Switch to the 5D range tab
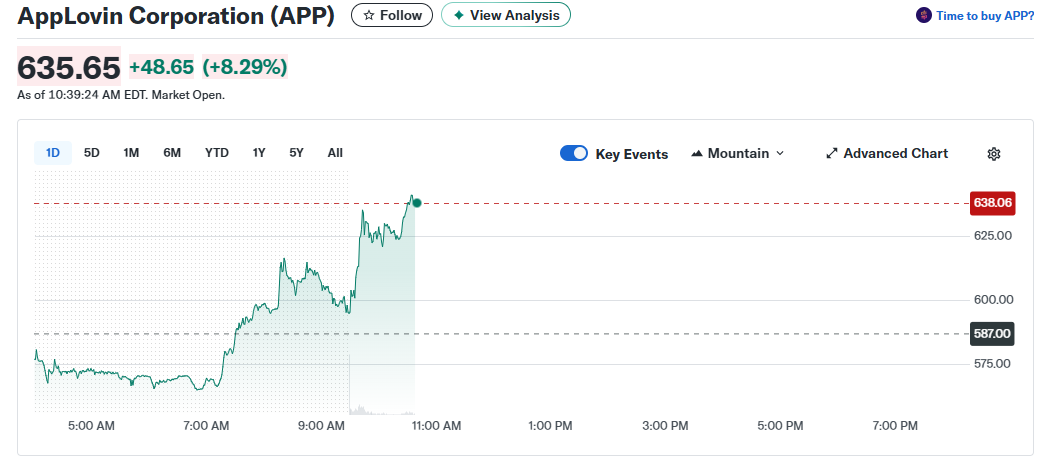This screenshot has width=1043, height=463. pyautogui.click(x=91, y=153)
